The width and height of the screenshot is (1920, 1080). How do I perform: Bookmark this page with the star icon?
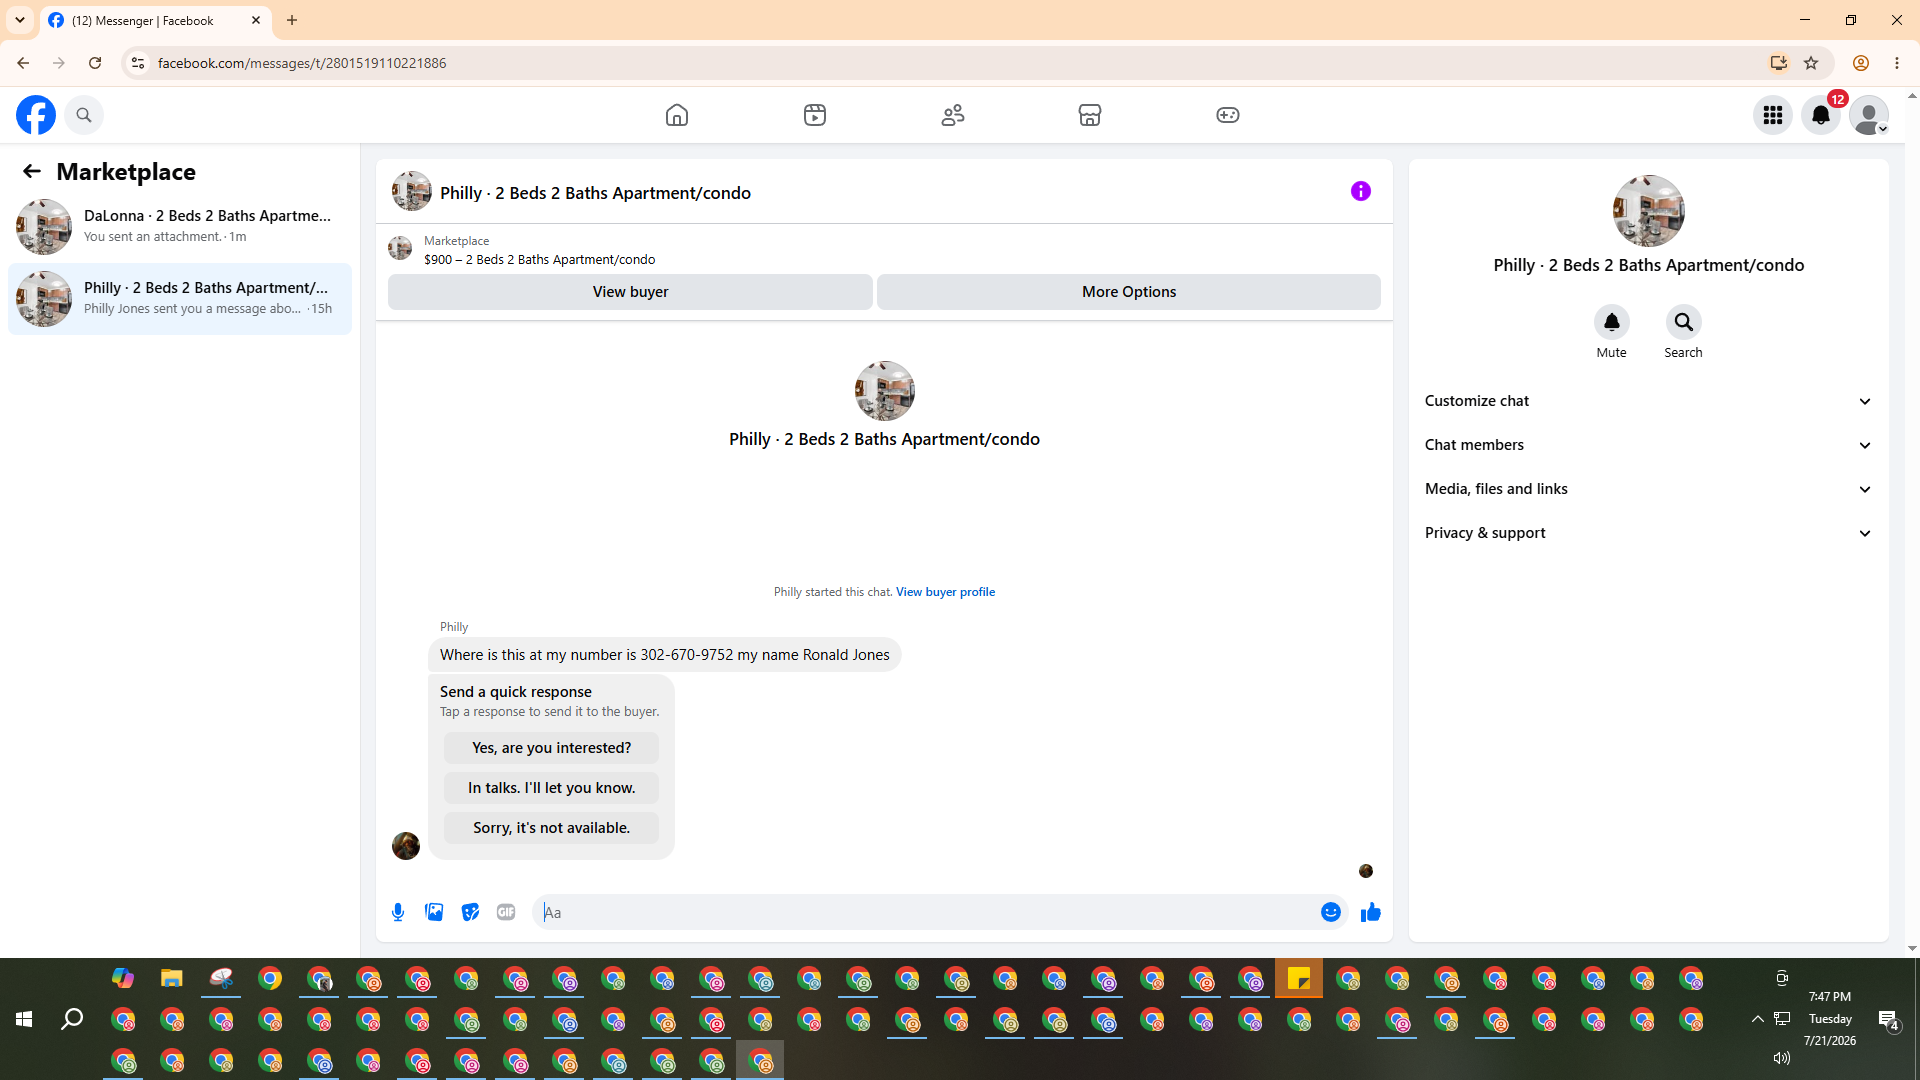pyautogui.click(x=1811, y=63)
